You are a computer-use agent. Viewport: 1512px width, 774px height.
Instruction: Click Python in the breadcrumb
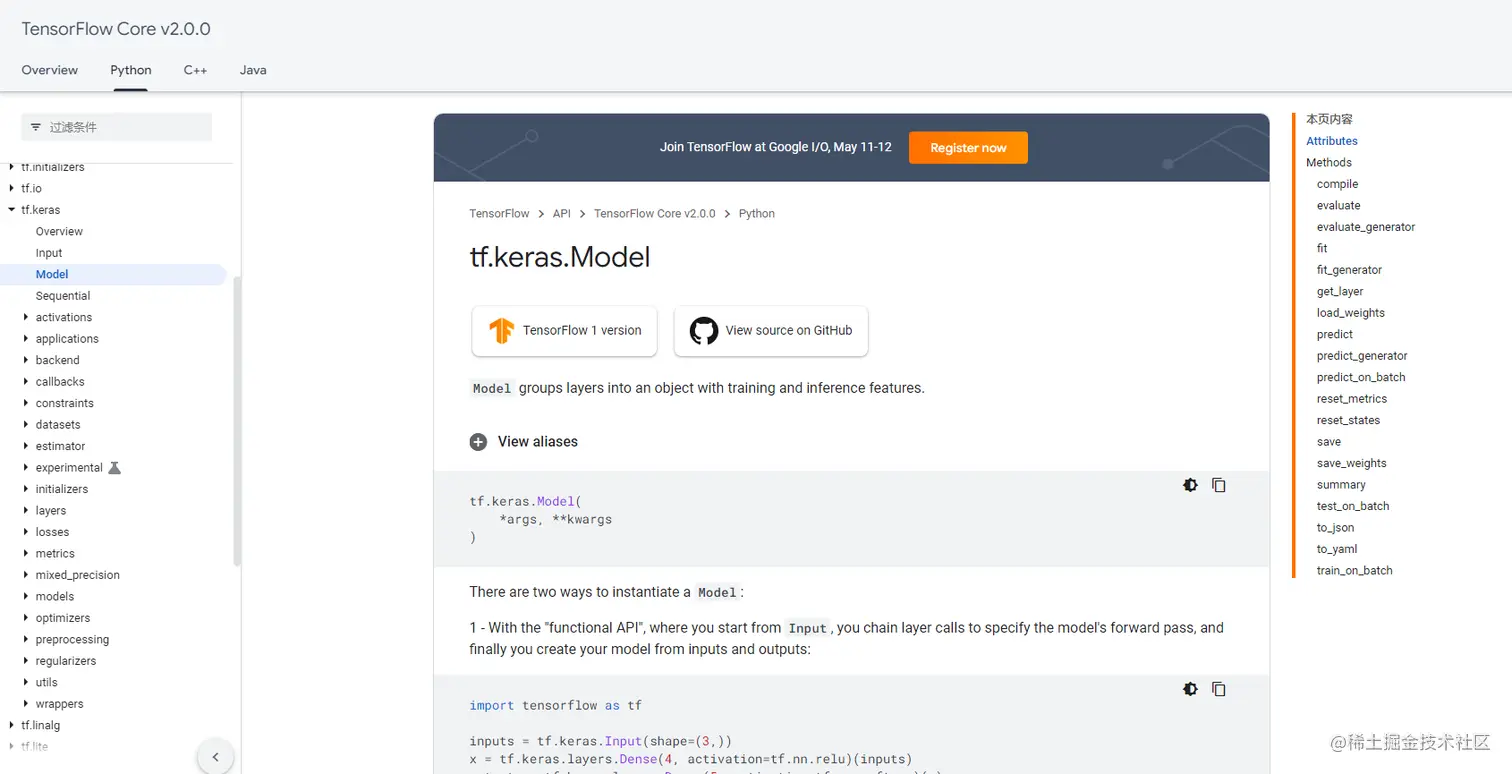pos(757,214)
